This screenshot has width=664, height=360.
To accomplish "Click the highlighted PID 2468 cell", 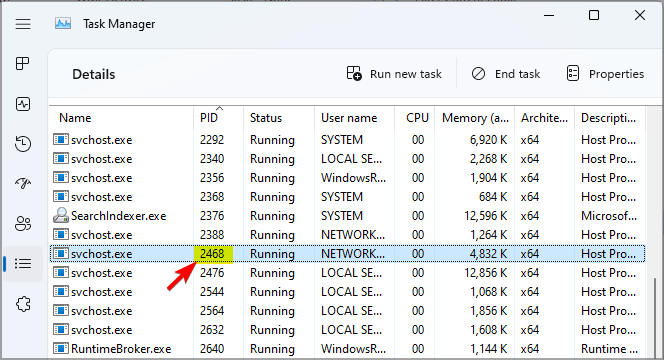I will coord(213,254).
